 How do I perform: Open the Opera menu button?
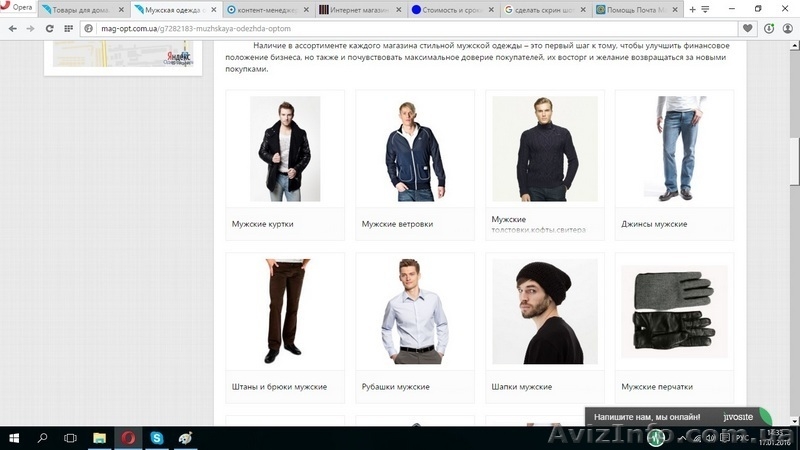pos(18,9)
